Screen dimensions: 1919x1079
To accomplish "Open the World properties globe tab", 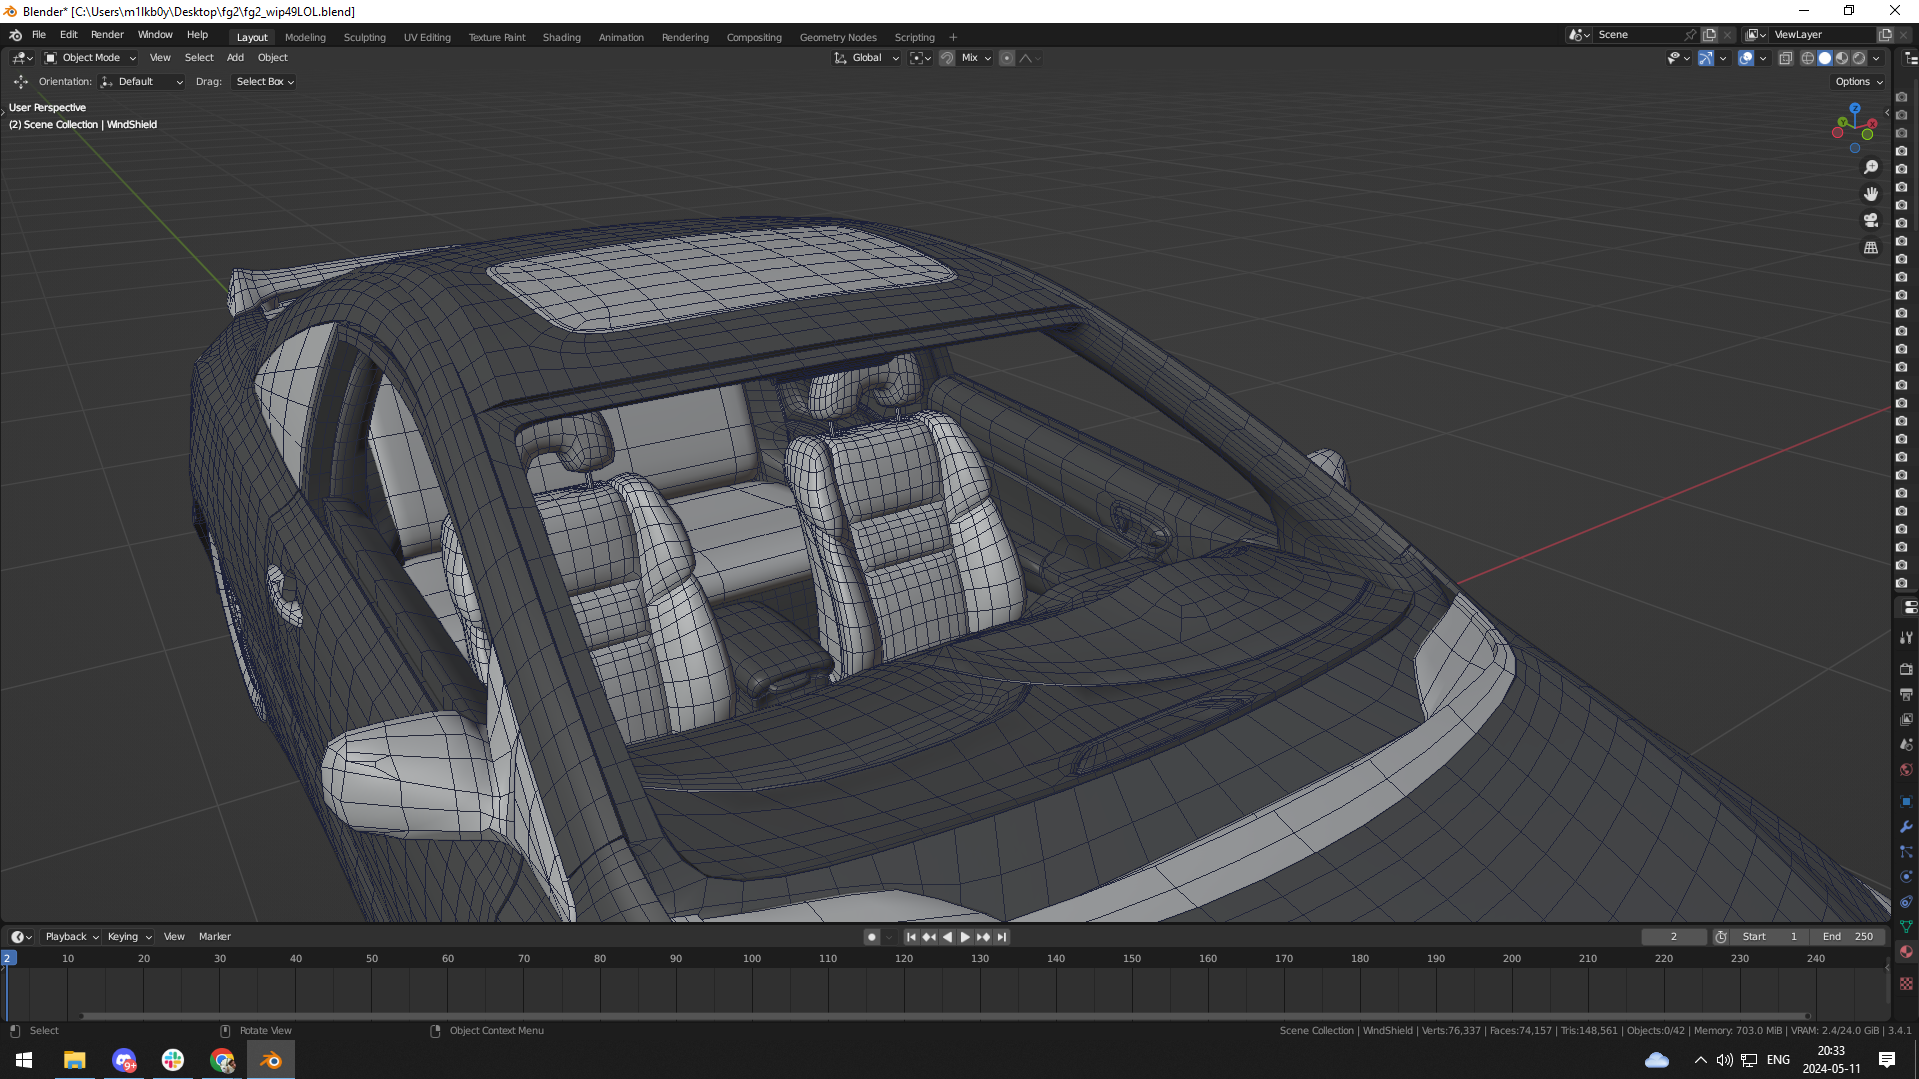I will (x=1906, y=770).
